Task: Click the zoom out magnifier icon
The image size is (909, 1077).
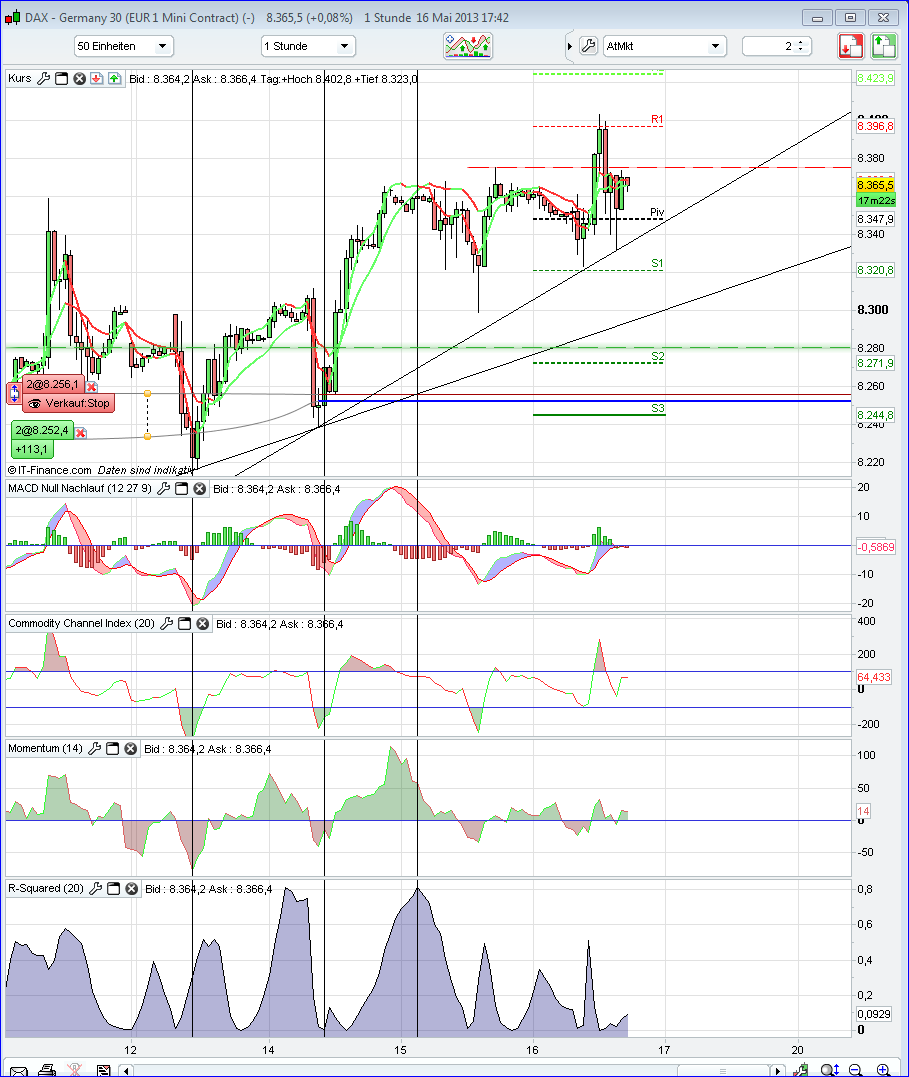Action: 855,1069
